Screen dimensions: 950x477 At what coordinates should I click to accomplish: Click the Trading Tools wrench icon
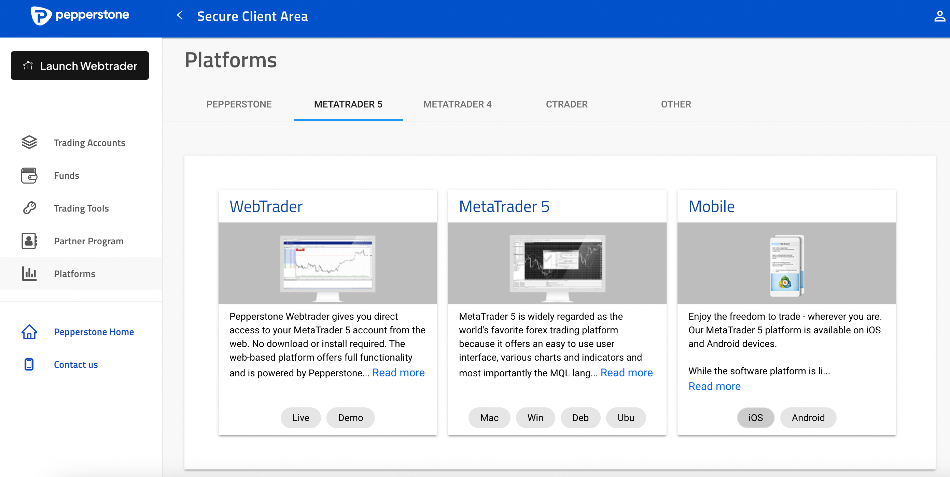29,208
